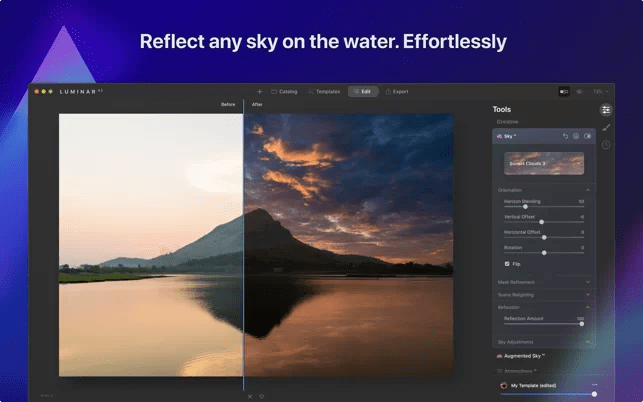643x402 pixels.
Task: Click the Creative category label
Action: [507, 122]
